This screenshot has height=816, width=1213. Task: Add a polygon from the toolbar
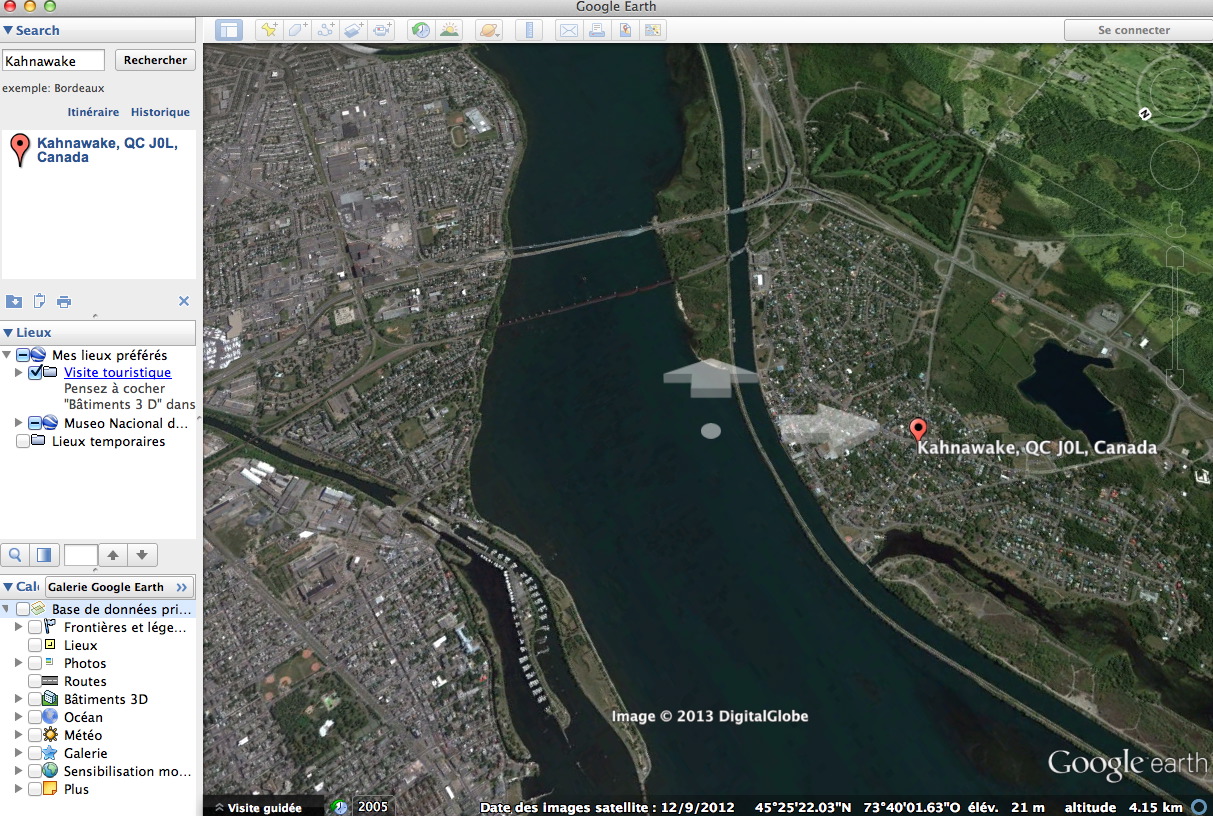[298, 30]
